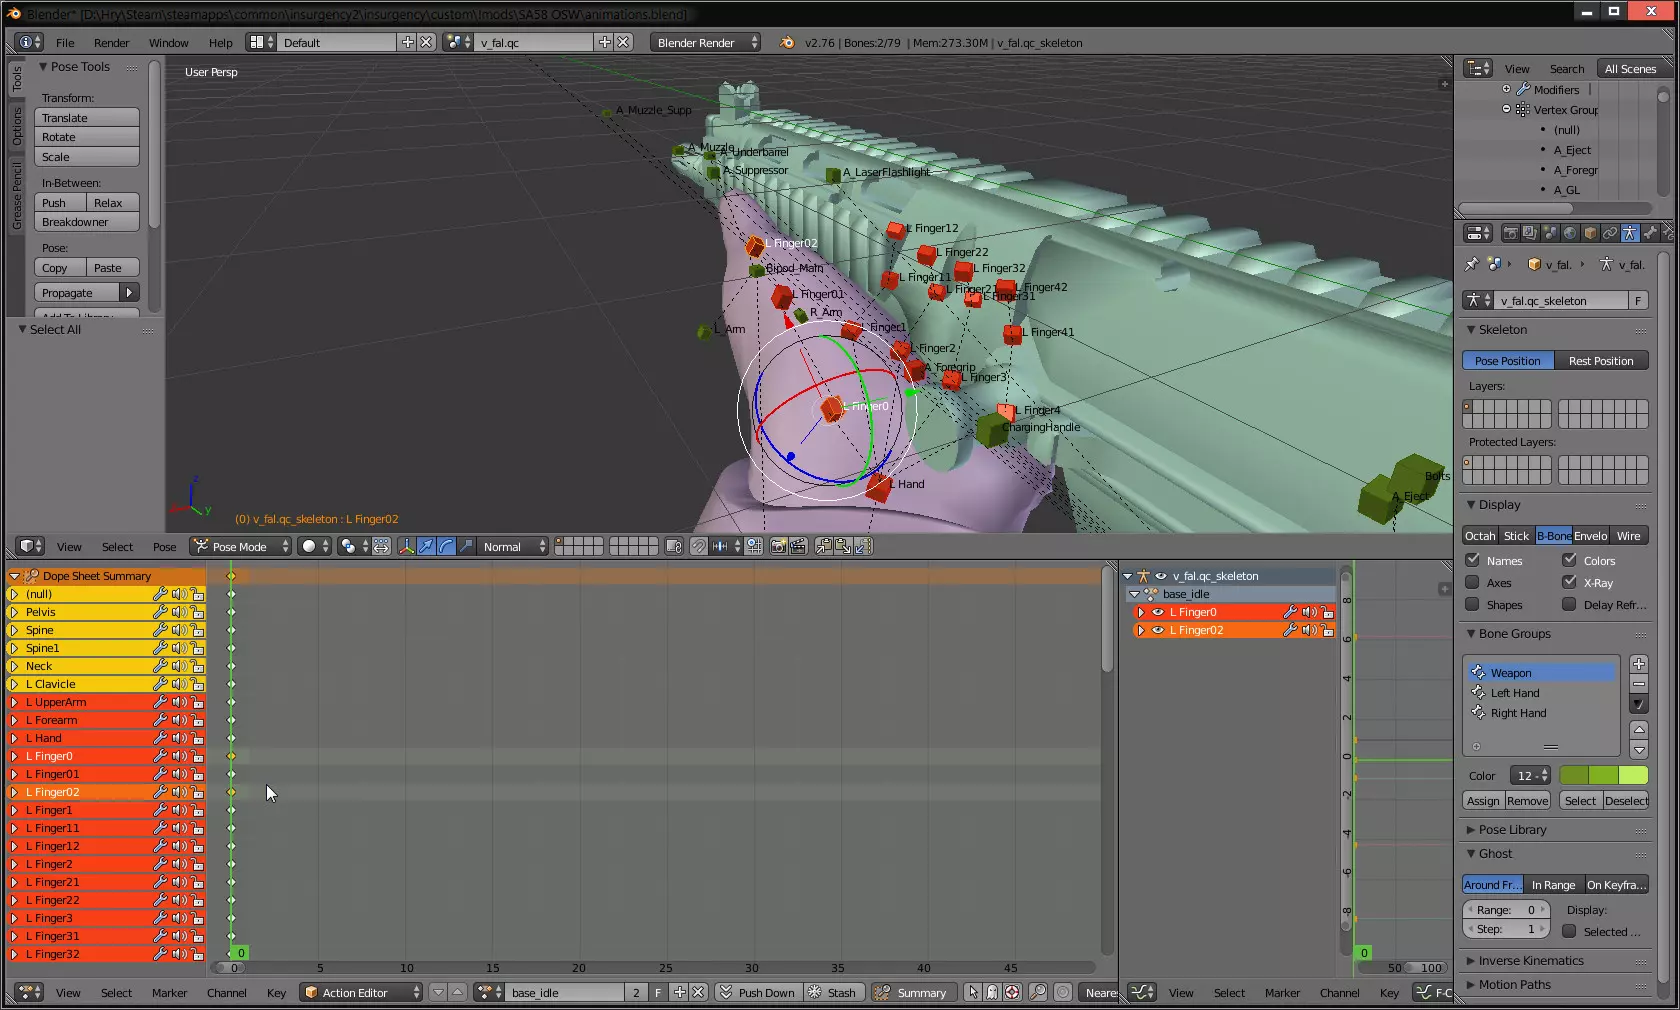
Task: Click the green bone group color swatch
Action: click(1603, 776)
